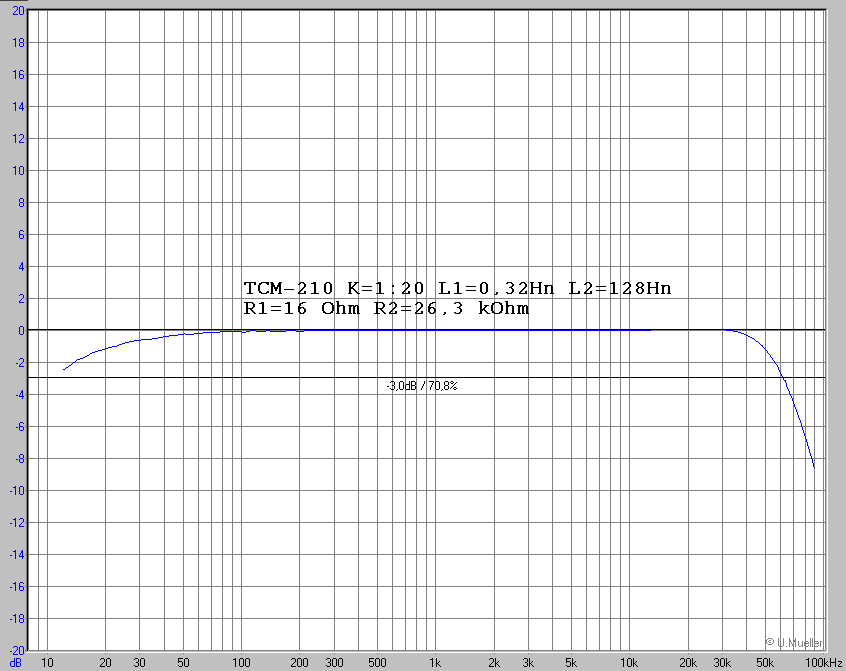The width and height of the screenshot is (846, 671).
Task: Click the -4 label on the dB axis
Action: (x=19, y=394)
